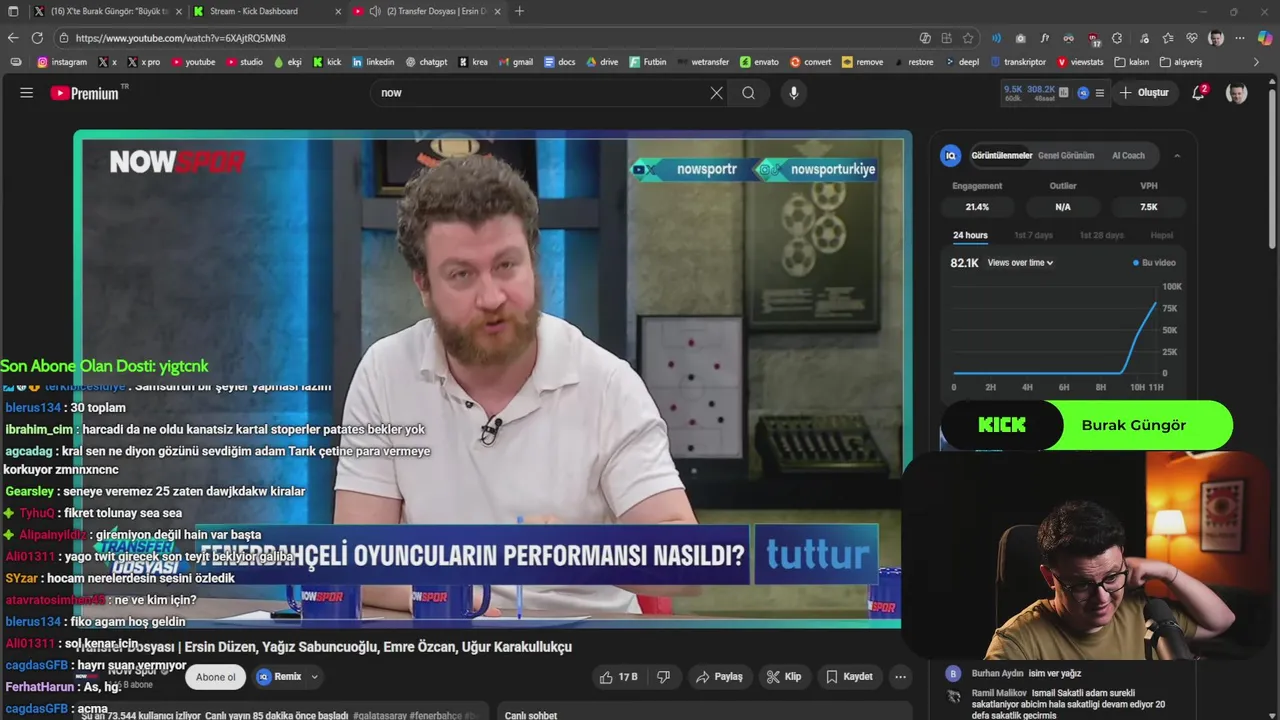
Task: Expand Remix dropdown chevron
Action: (x=314, y=677)
